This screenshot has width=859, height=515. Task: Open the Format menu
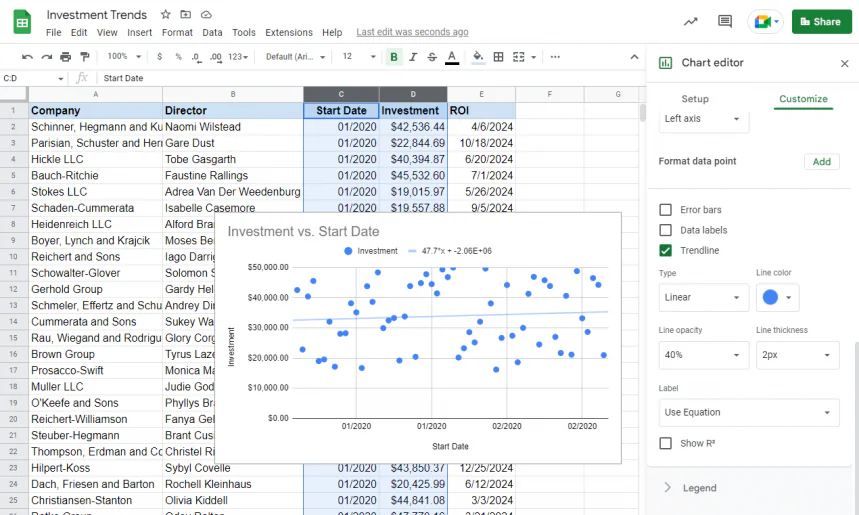click(x=177, y=32)
